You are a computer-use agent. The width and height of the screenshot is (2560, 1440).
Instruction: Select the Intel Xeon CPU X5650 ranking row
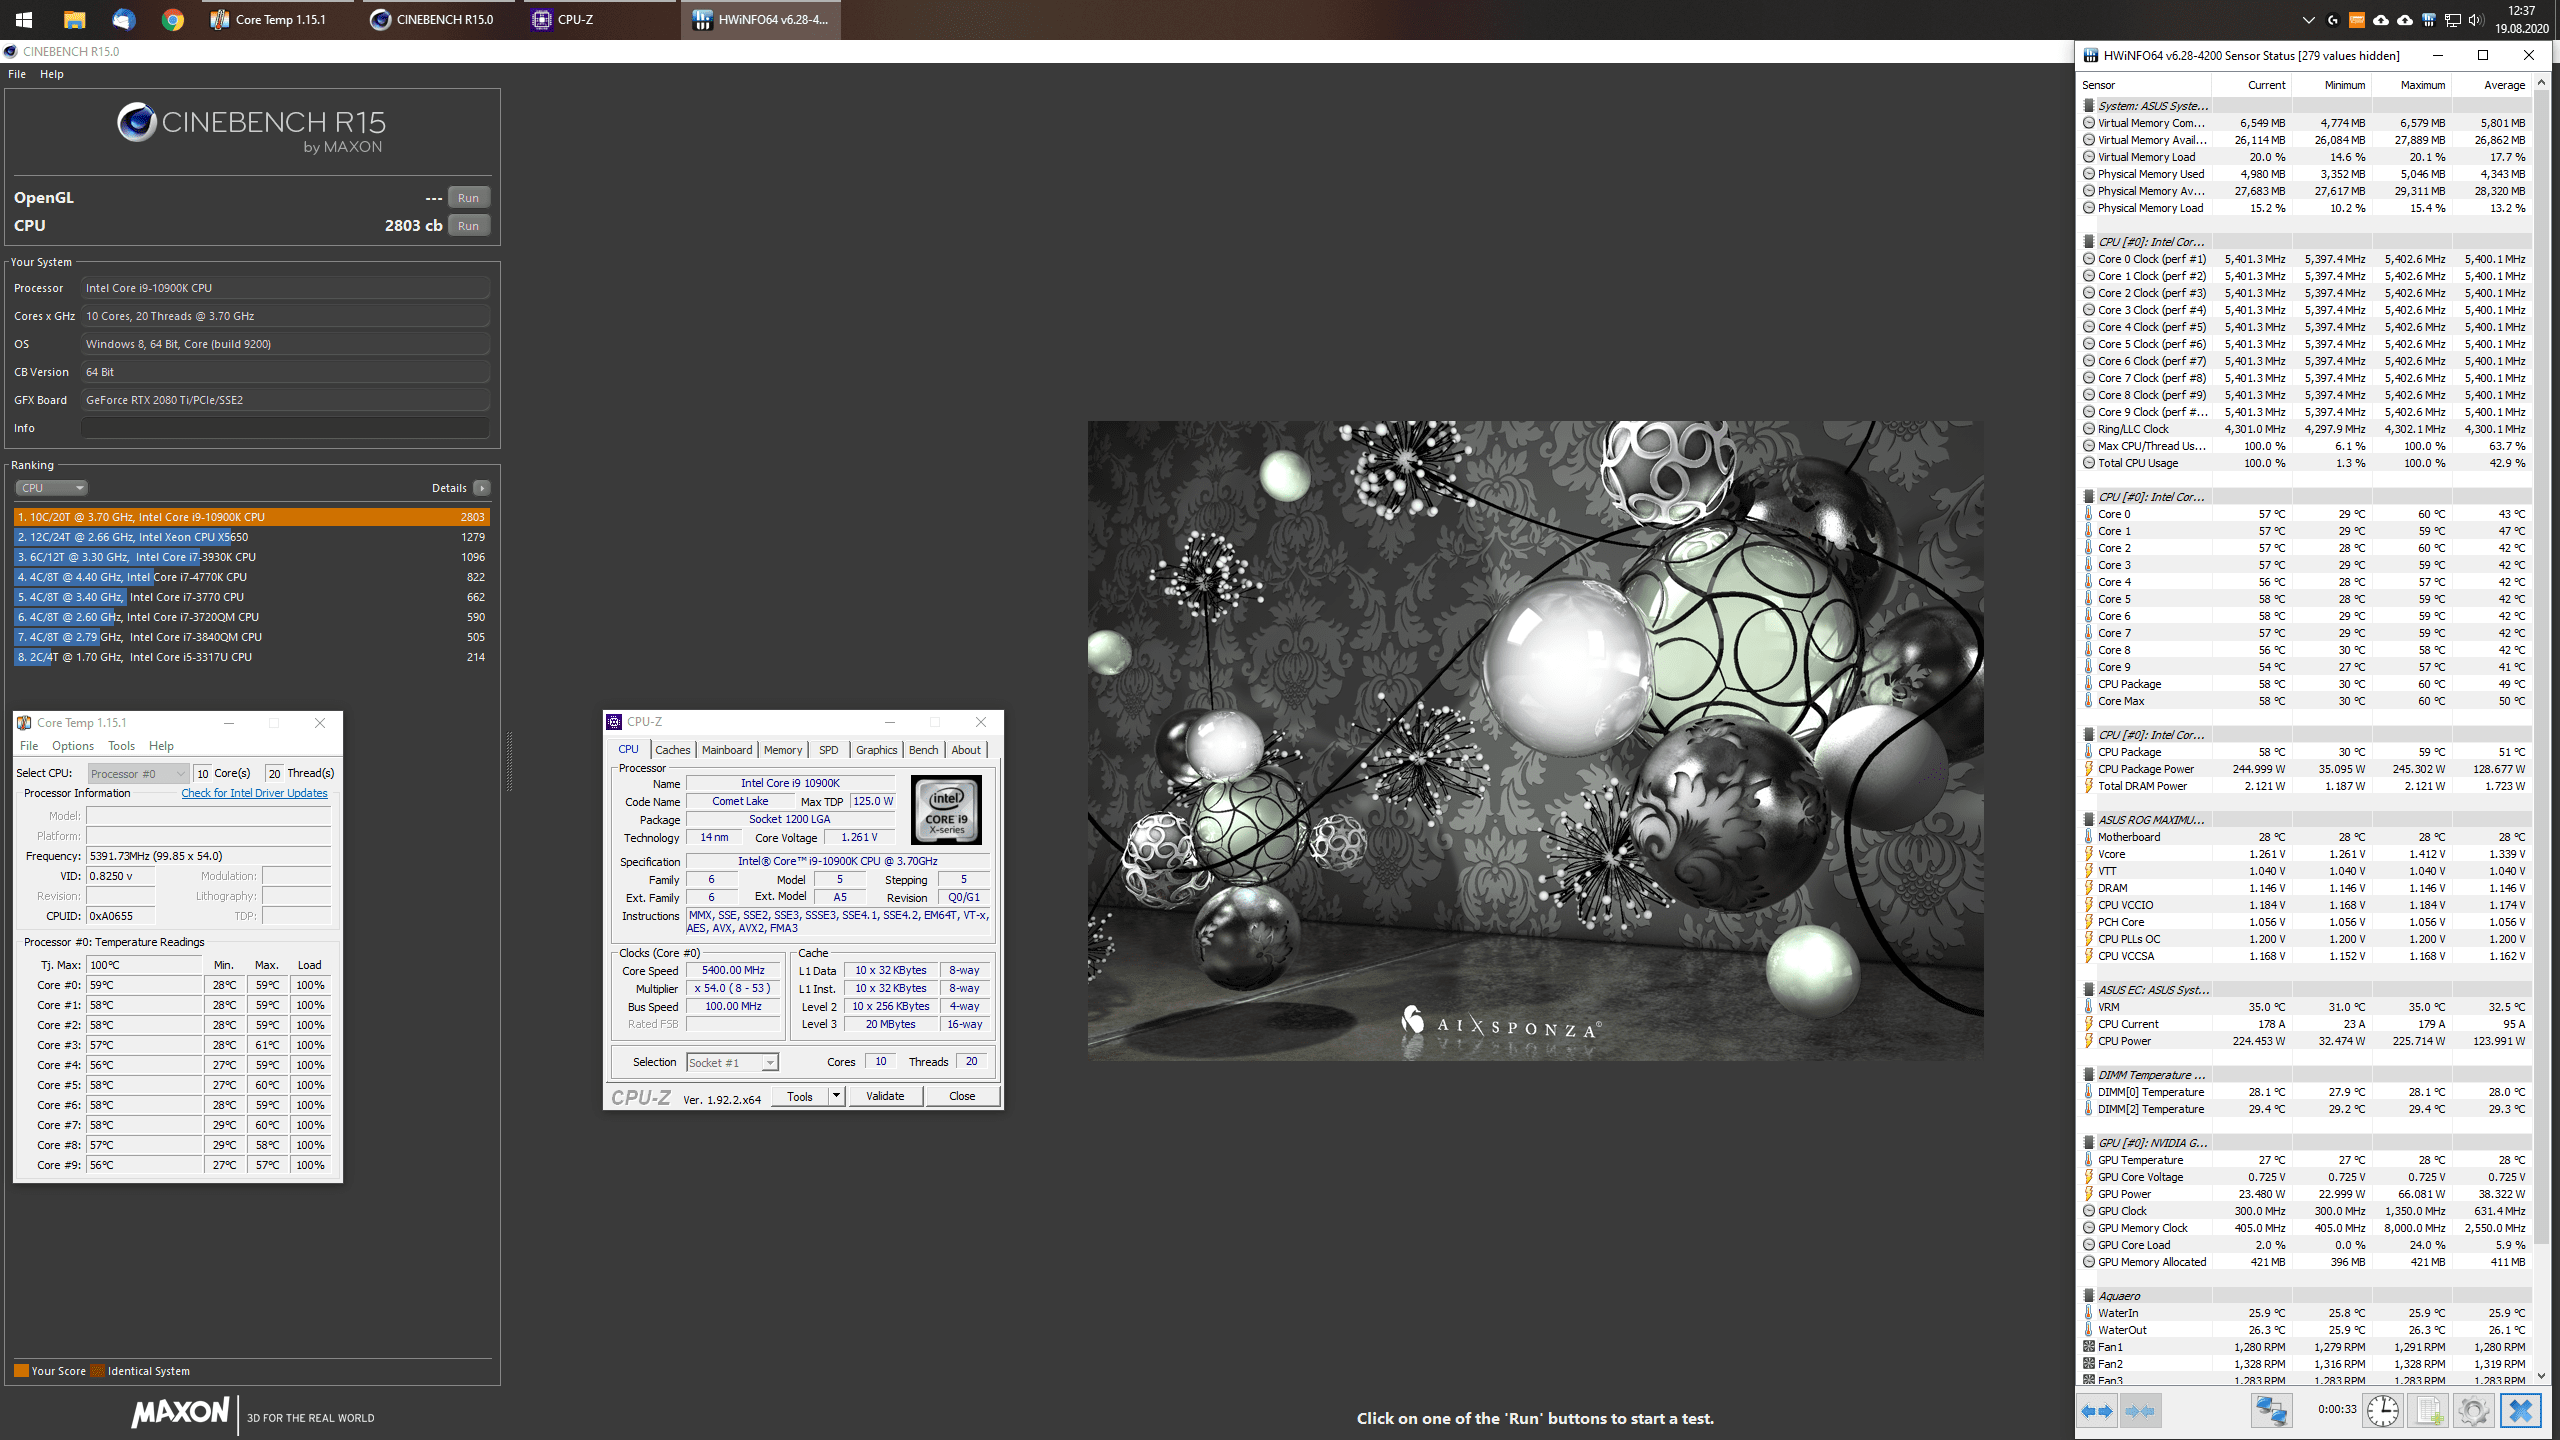[x=251, y=537]
